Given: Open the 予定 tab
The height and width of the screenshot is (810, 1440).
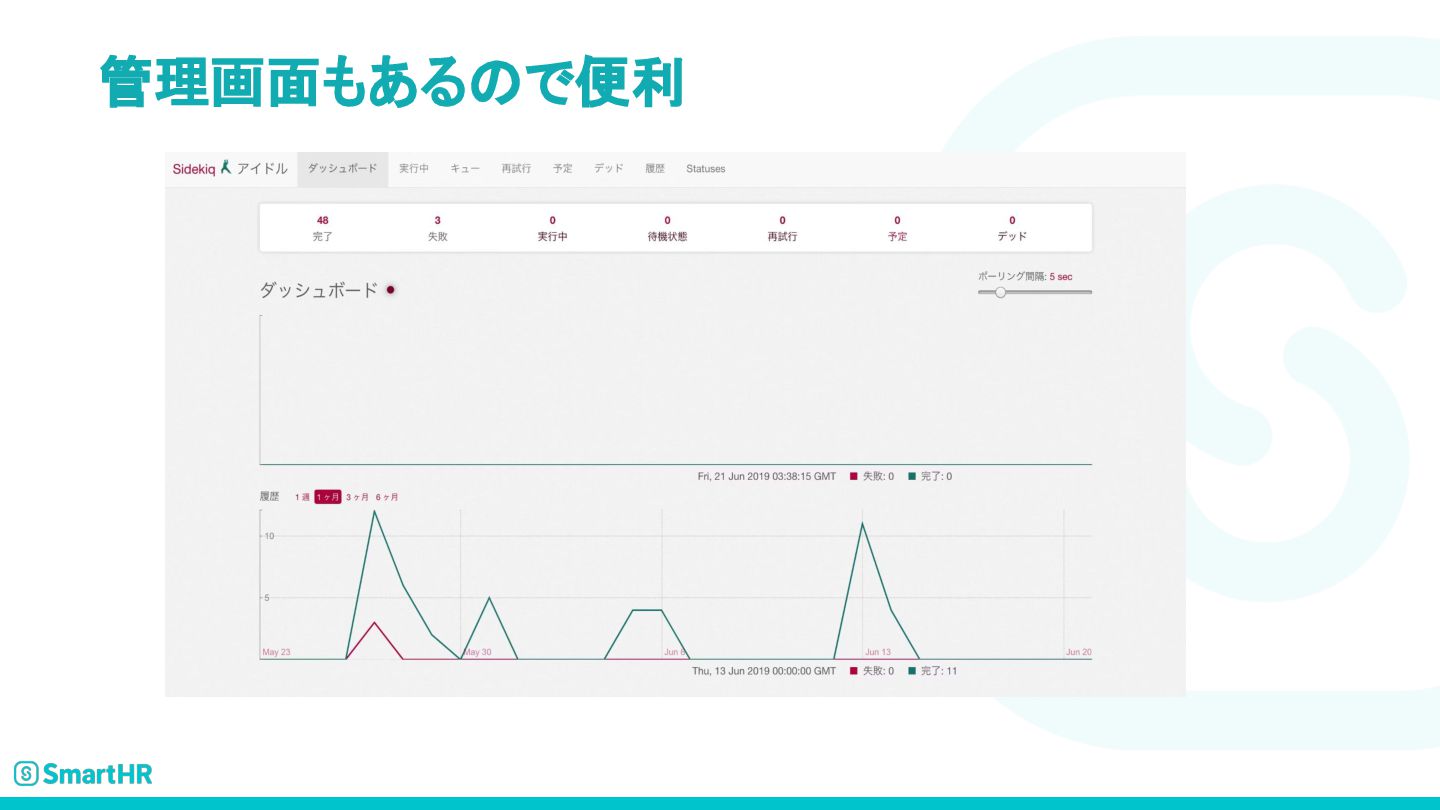Looking at the screenshot, I should [563, 169].
